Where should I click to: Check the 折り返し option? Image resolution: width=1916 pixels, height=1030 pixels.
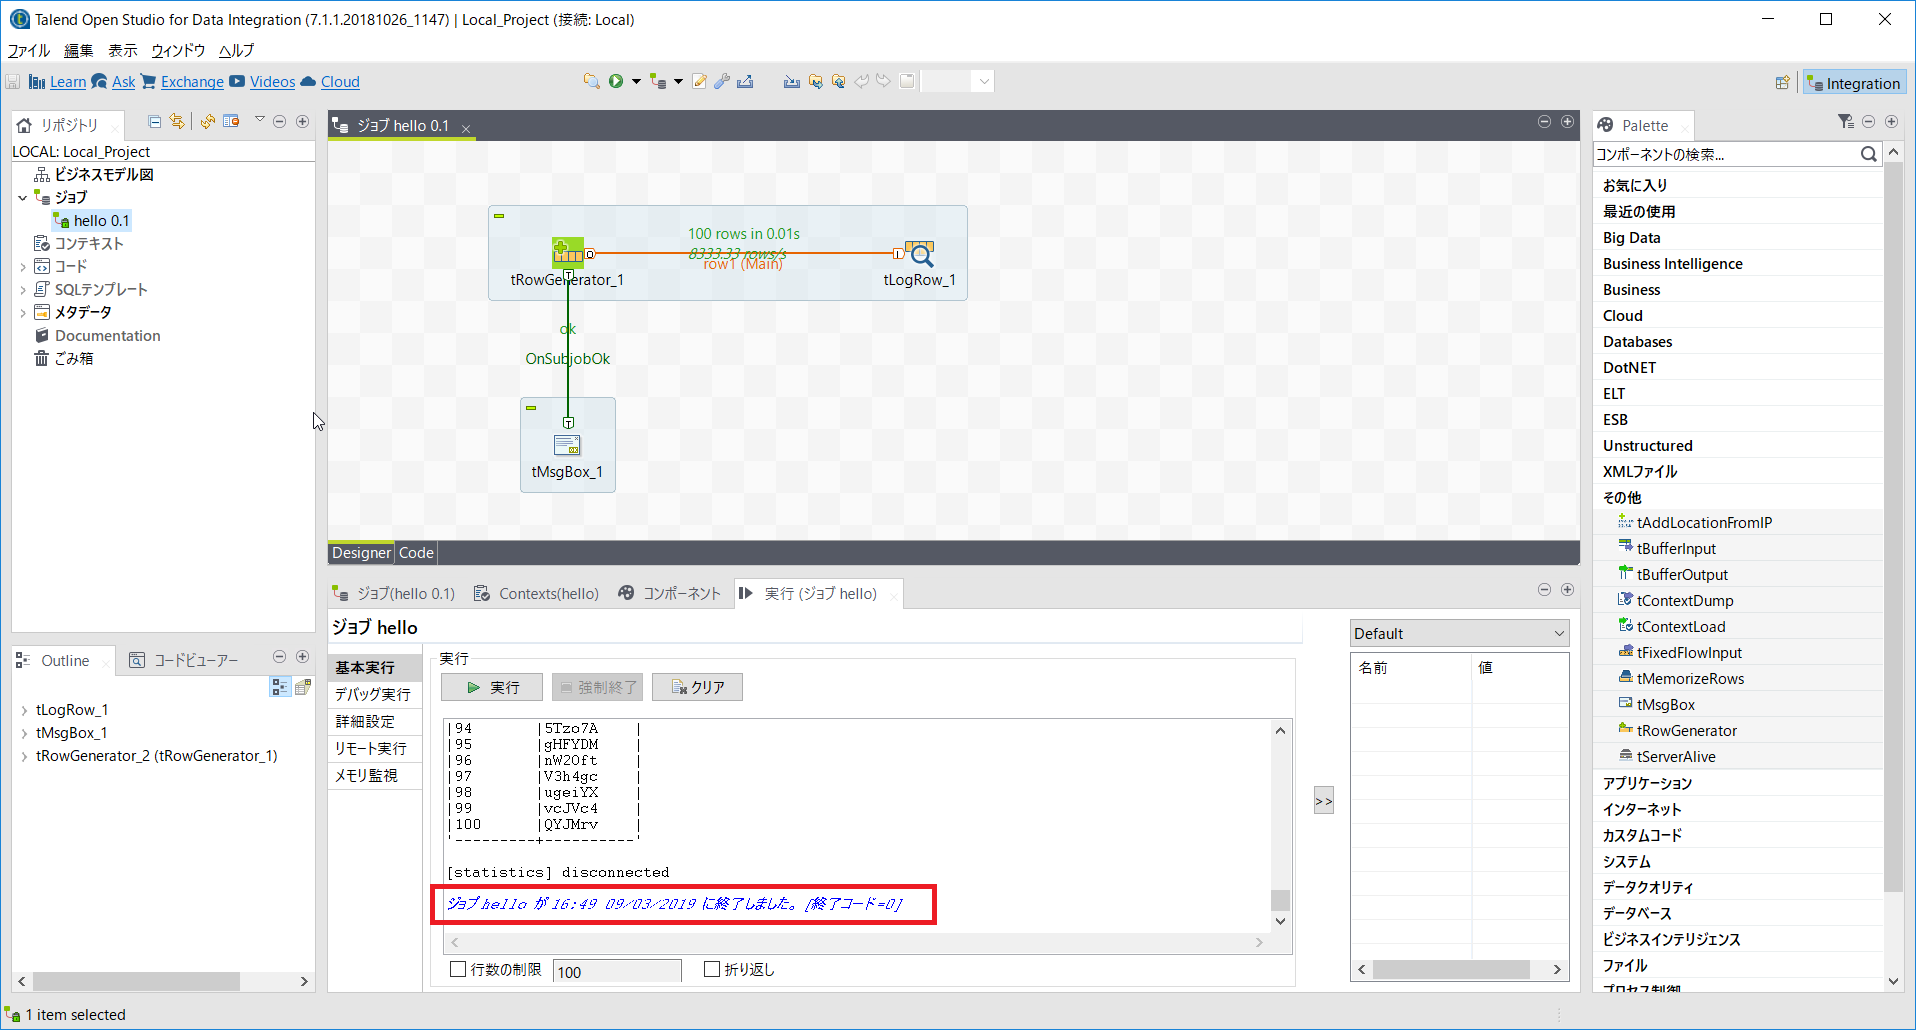click(711, 968)
